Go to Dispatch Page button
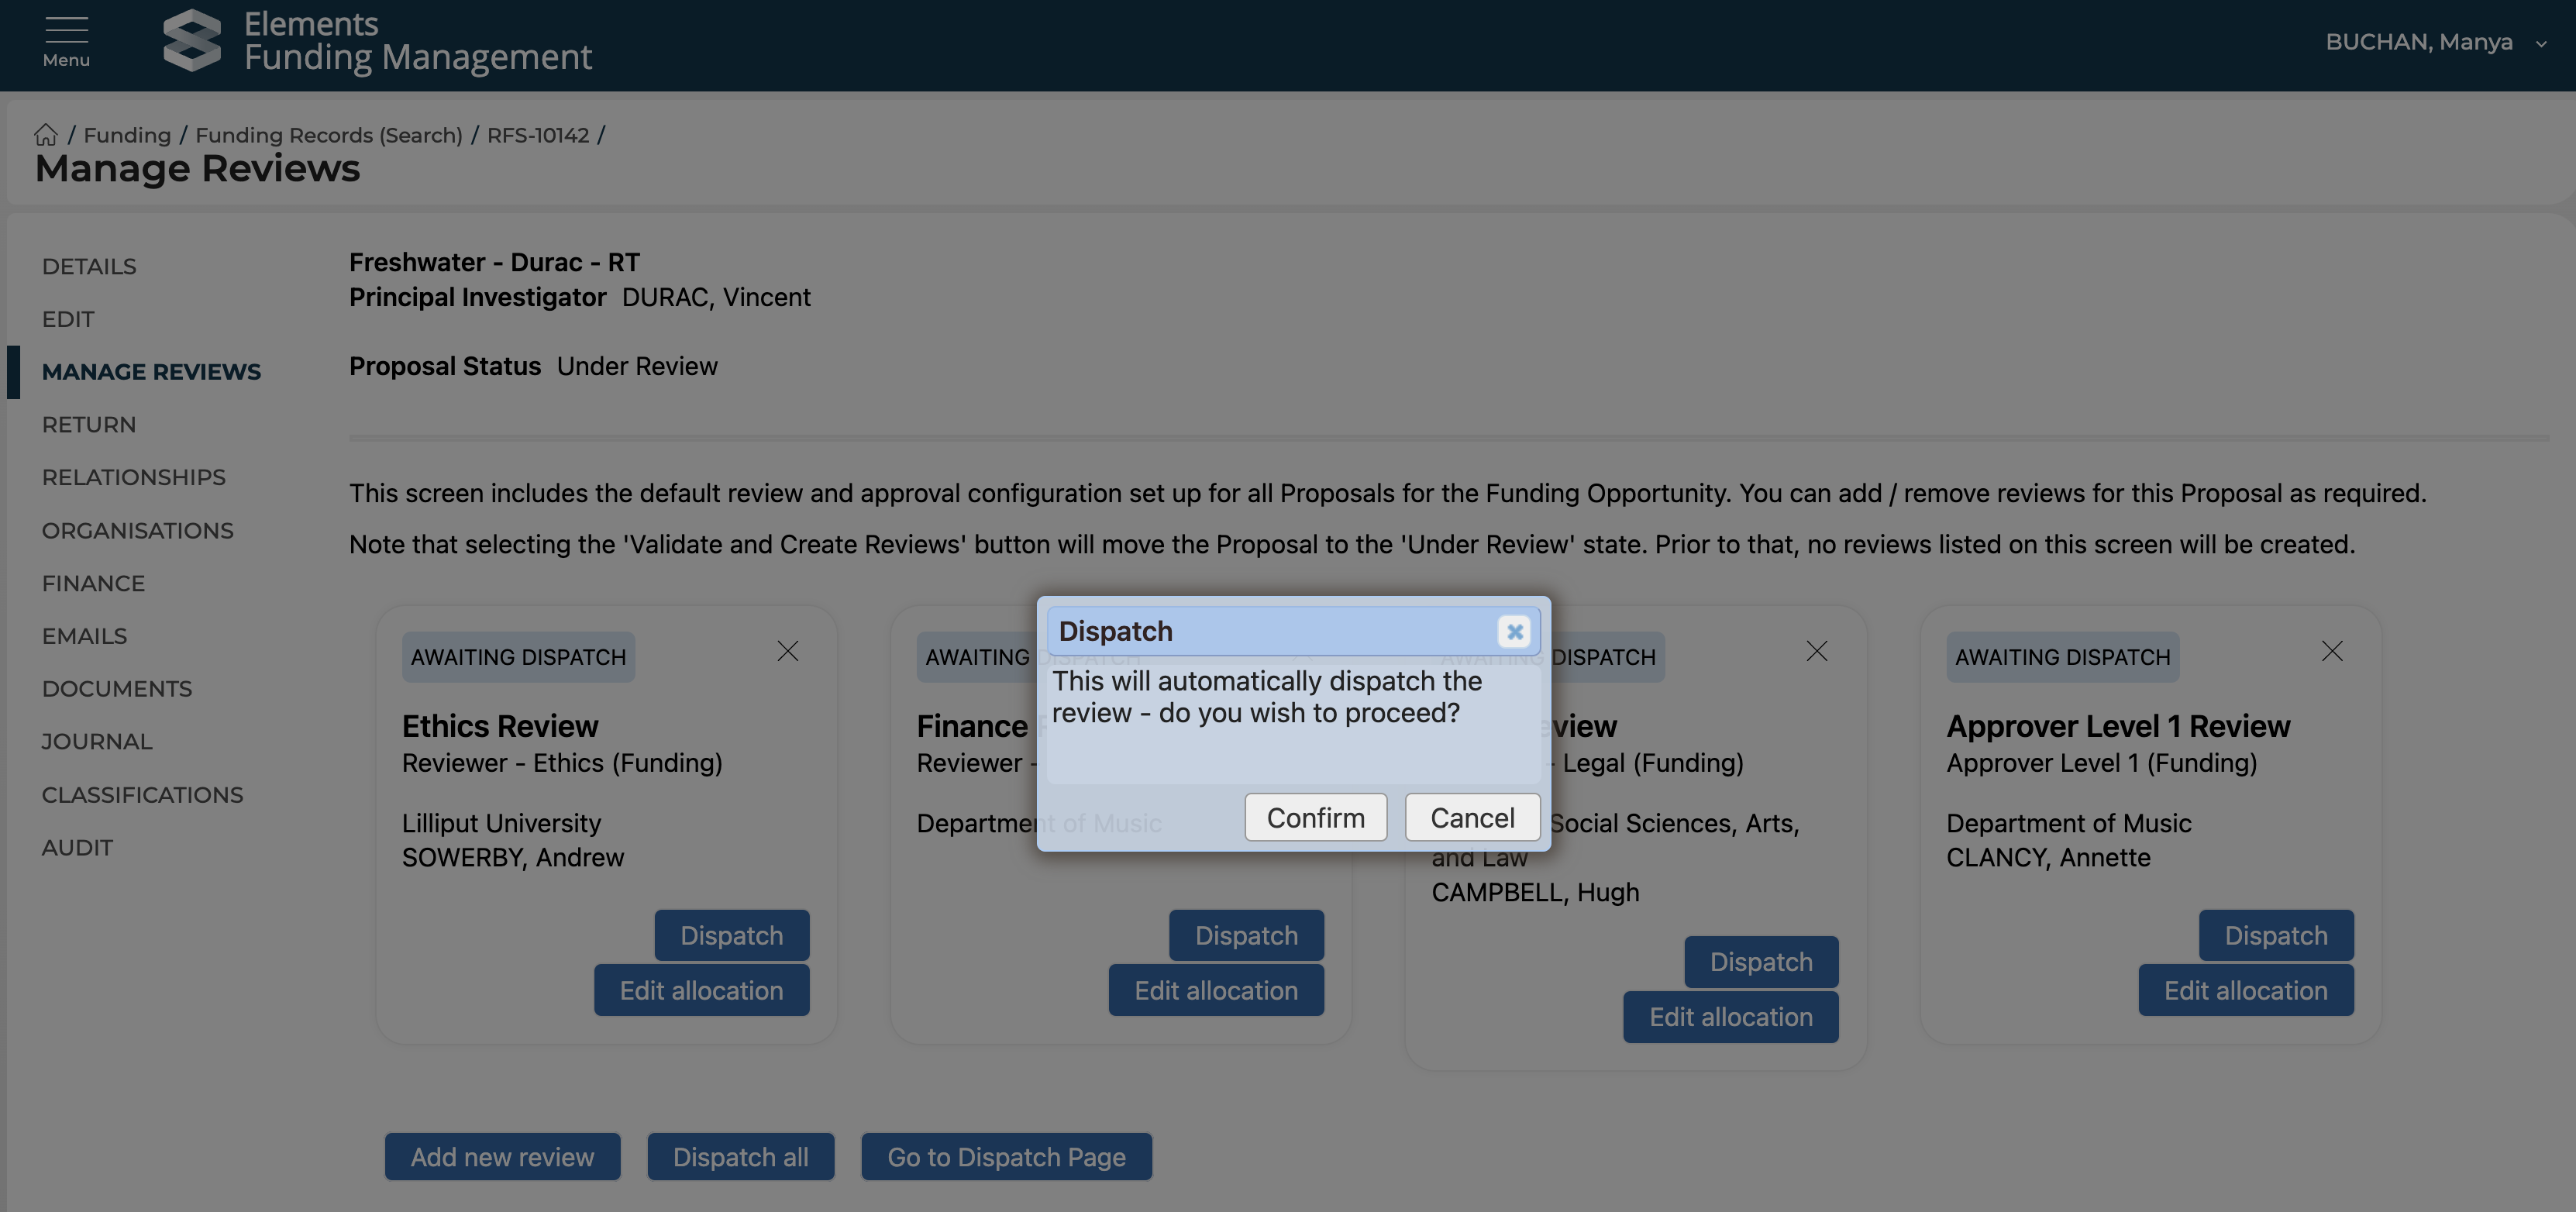This screenshot has height=1212, width=2576. point(1006,1156)
